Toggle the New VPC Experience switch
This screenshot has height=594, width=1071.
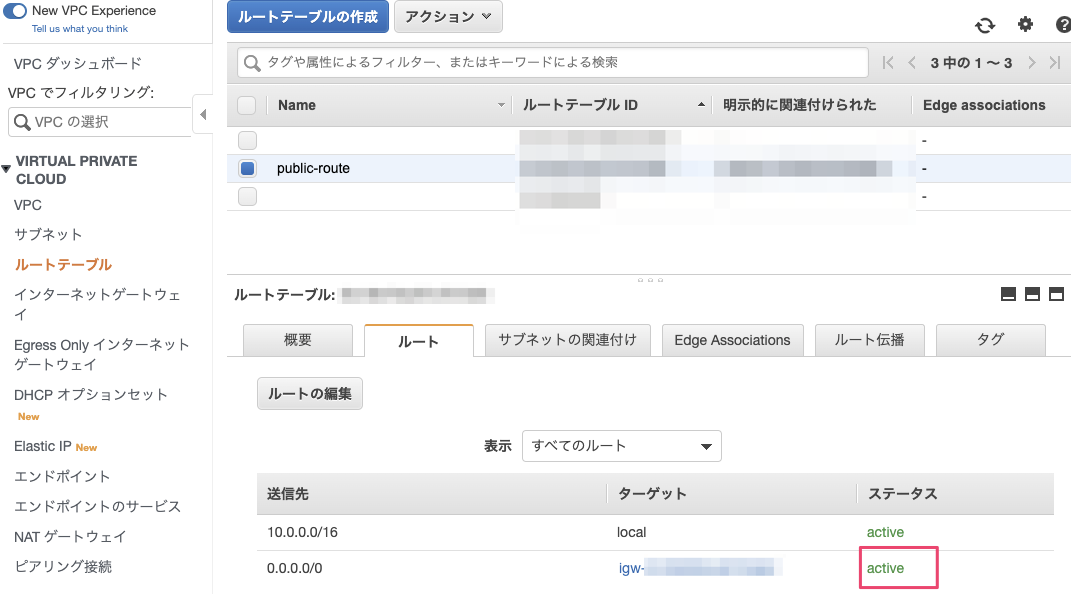[15, 11]
